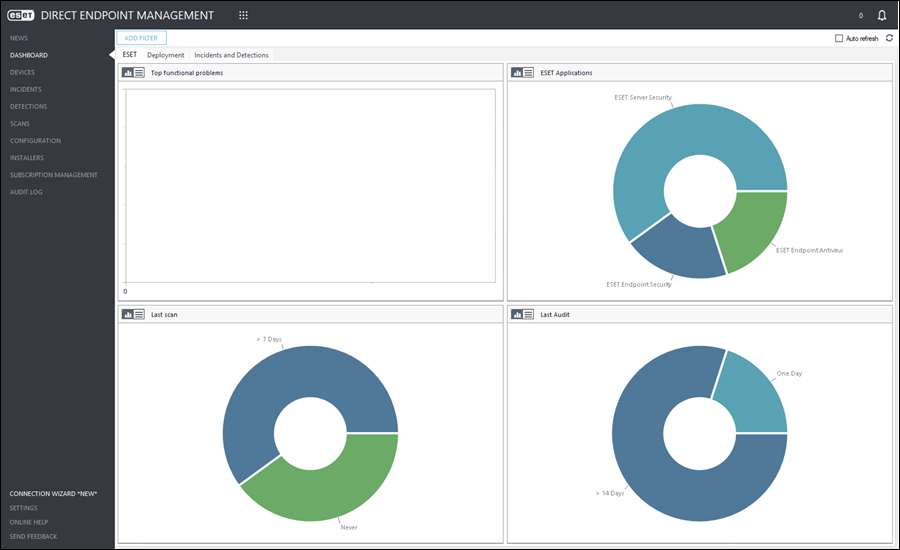The image size is (900, 550).
Task: Open CONFIGURATION in the sidebar
Action: [x=35, y=141]
